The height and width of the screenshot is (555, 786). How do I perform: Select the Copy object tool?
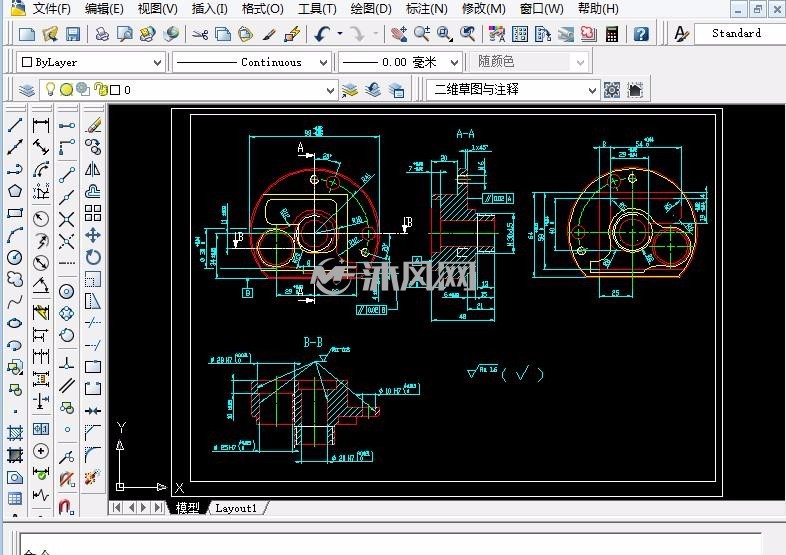tap(93, 147)
